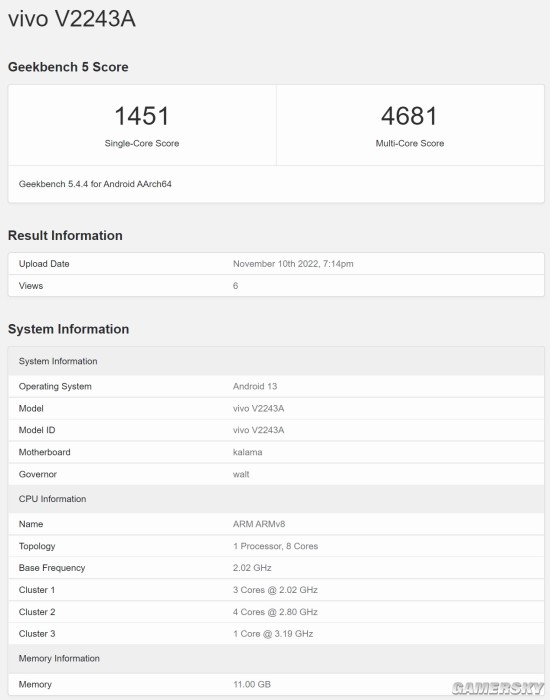Click the Memory value 11.00 GB
The height and width of the screenshot is (700, 550).
(x=252, y=684)
